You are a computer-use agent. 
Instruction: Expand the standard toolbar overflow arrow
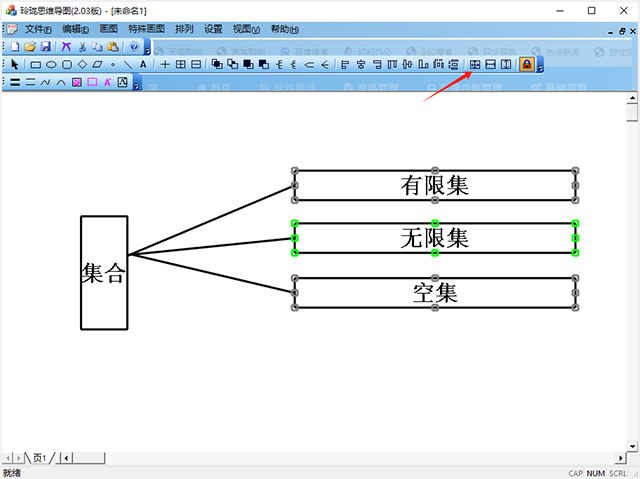click(147, 47)
